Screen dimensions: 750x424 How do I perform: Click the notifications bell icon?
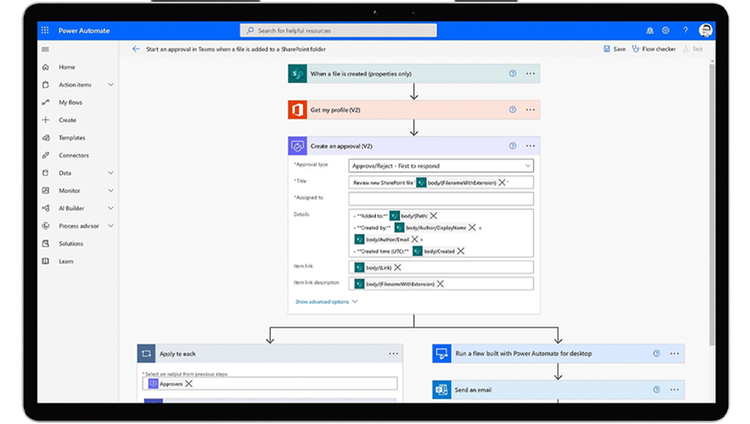pyautogui.click(x=650, y=30)
